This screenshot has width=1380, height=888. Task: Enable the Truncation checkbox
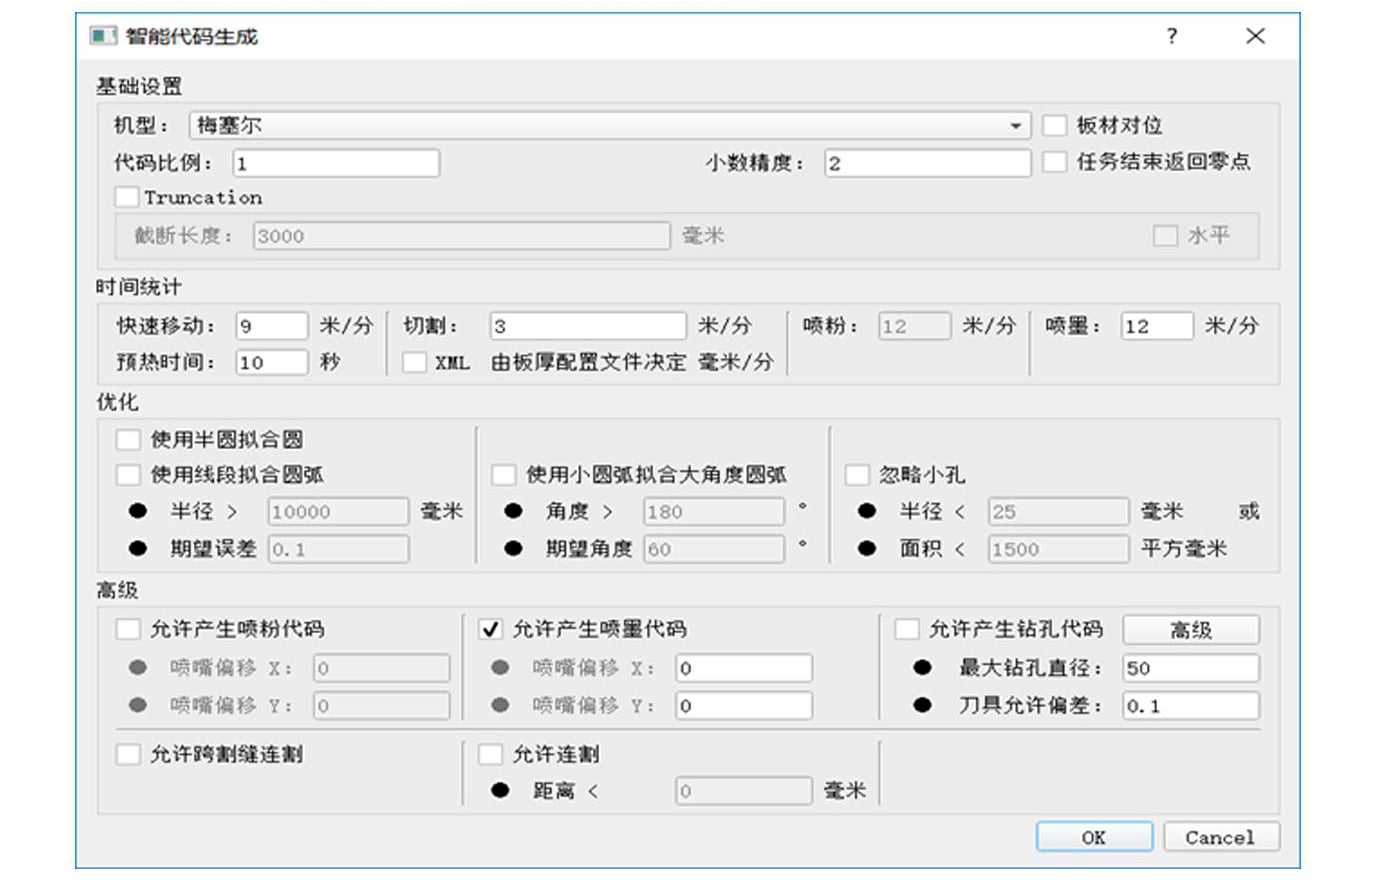[x=127, y=197]
